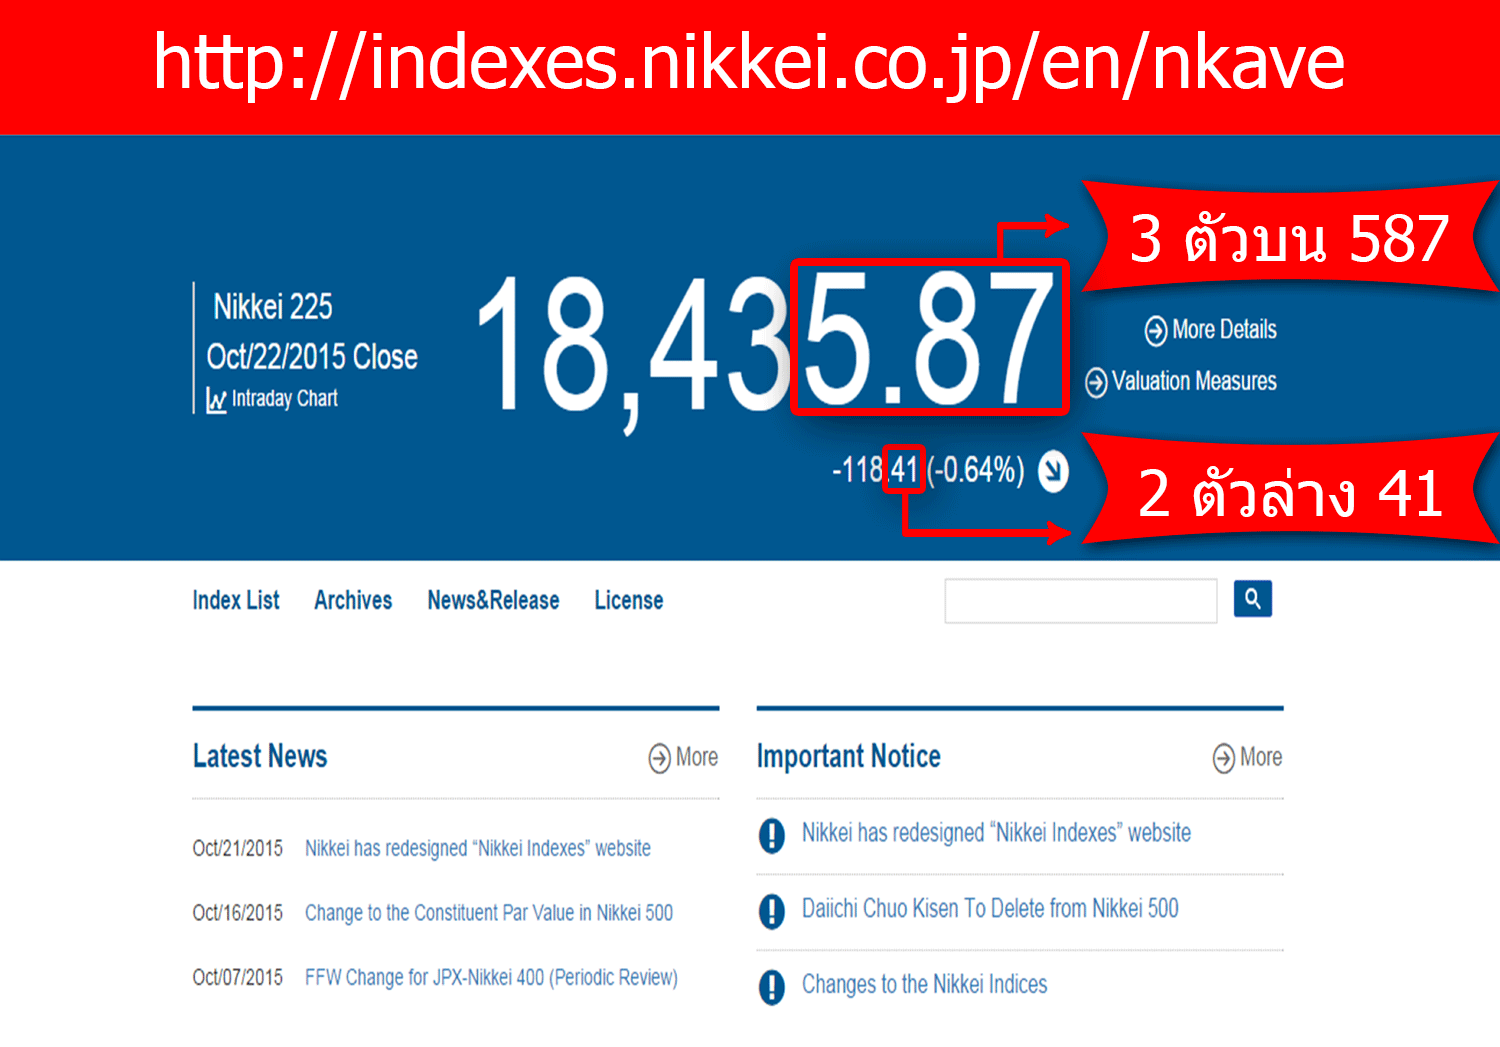The image size is (1500, 1047).
Task: Open the More Details link
Action: pos(1224,329)
